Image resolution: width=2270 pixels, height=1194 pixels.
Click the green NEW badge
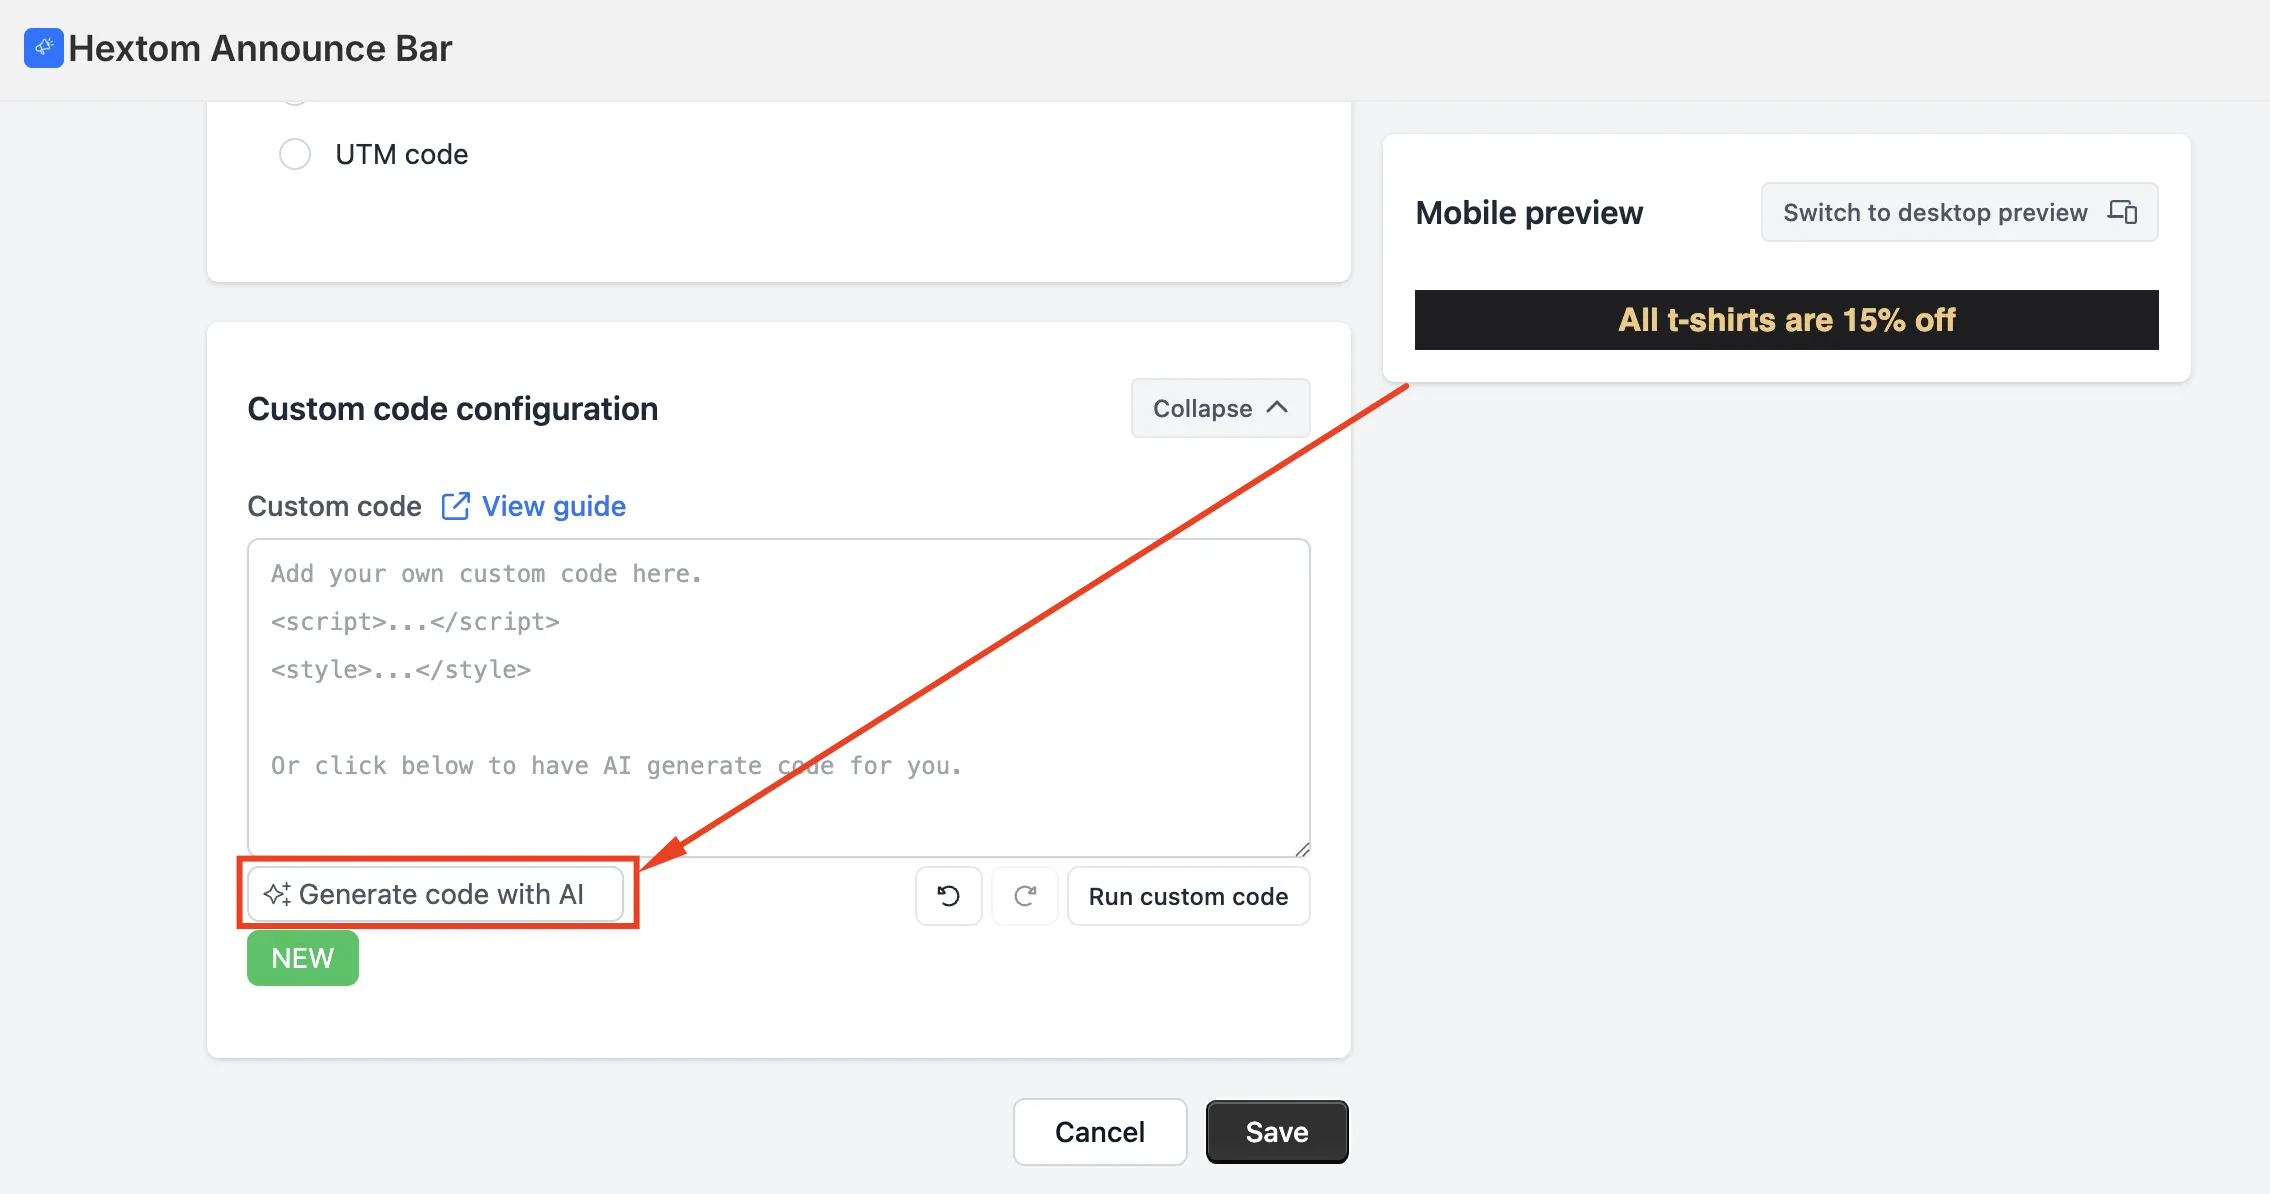[x=303, y=958]
